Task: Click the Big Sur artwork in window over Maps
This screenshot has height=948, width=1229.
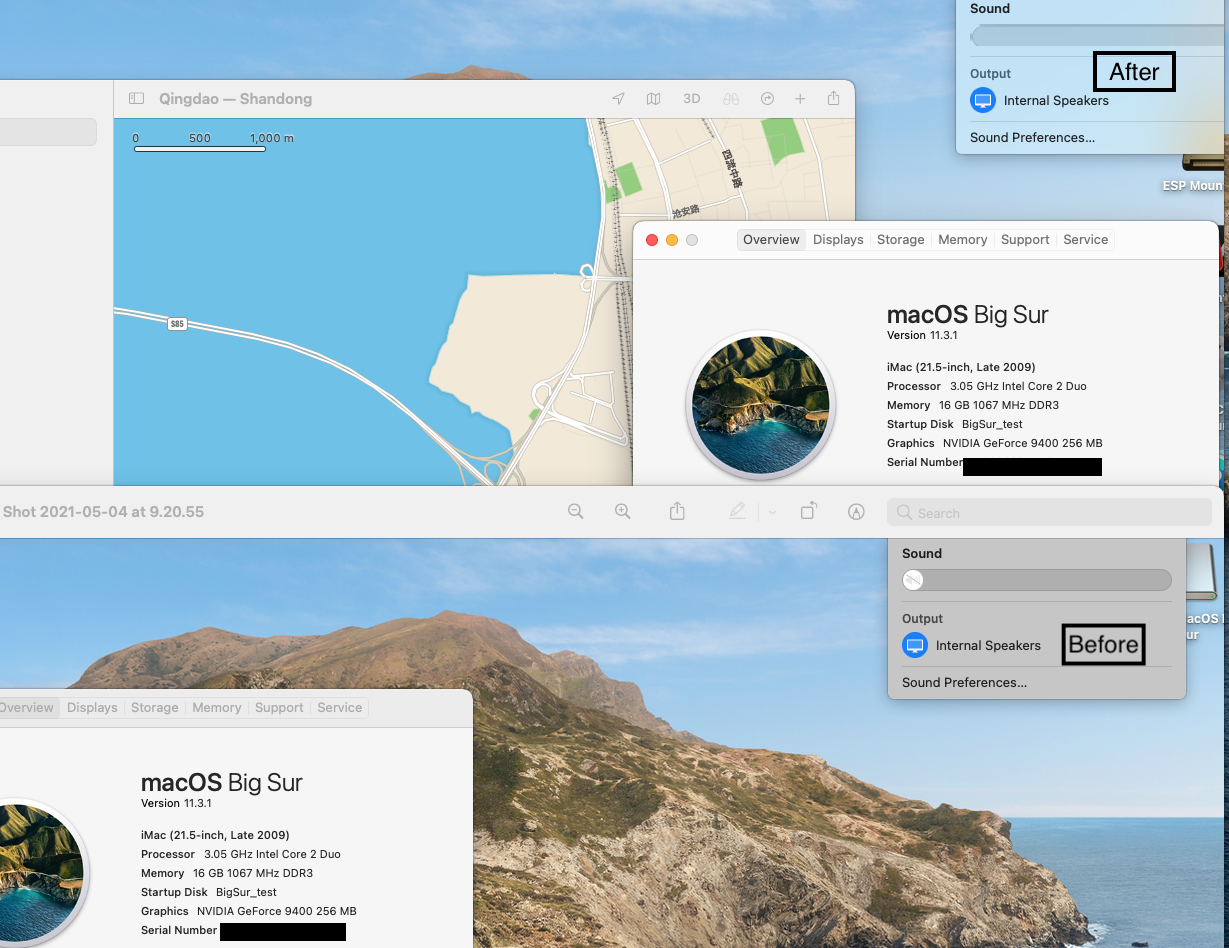Action: 760,405
